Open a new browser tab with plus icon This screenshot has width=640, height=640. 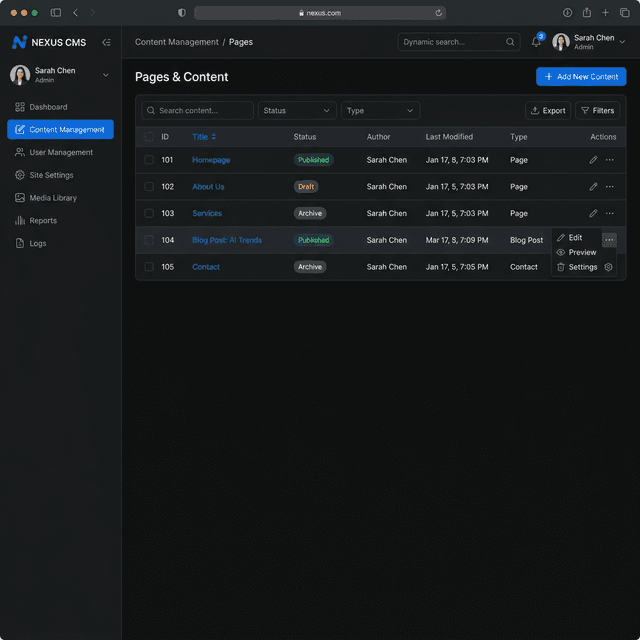click(605, 13)
